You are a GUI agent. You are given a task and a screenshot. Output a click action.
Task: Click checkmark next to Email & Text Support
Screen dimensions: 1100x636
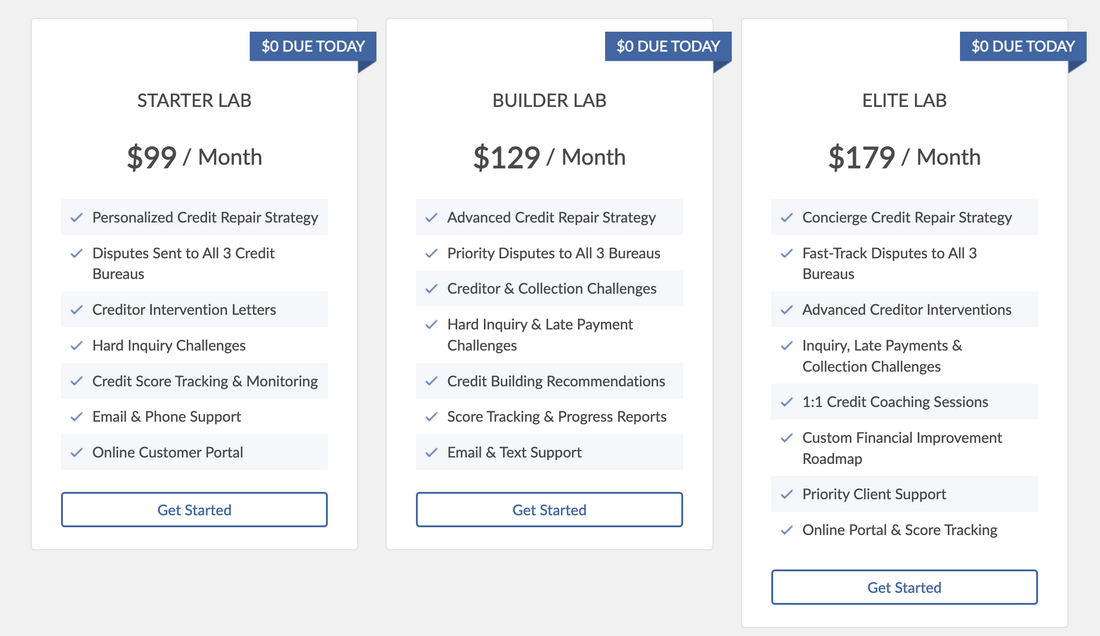coord(431,452)
